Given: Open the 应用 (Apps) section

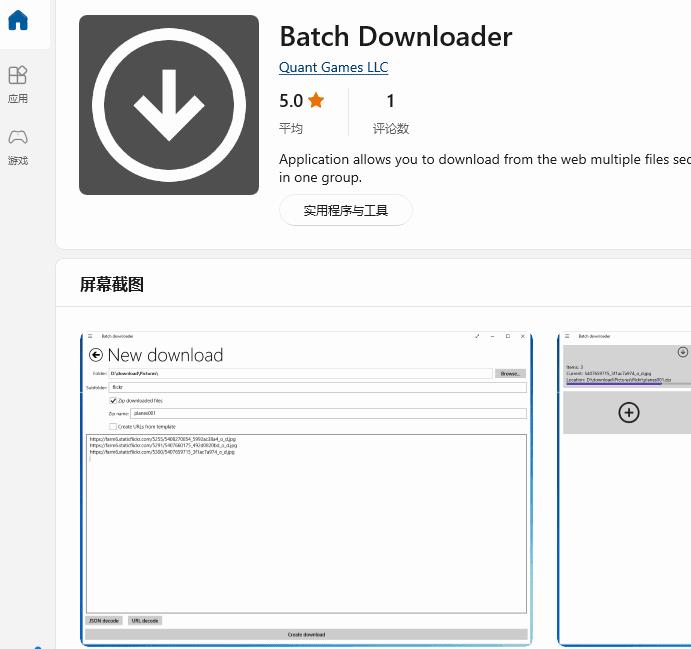Looking at the screenshot, I should click(18, 84).
